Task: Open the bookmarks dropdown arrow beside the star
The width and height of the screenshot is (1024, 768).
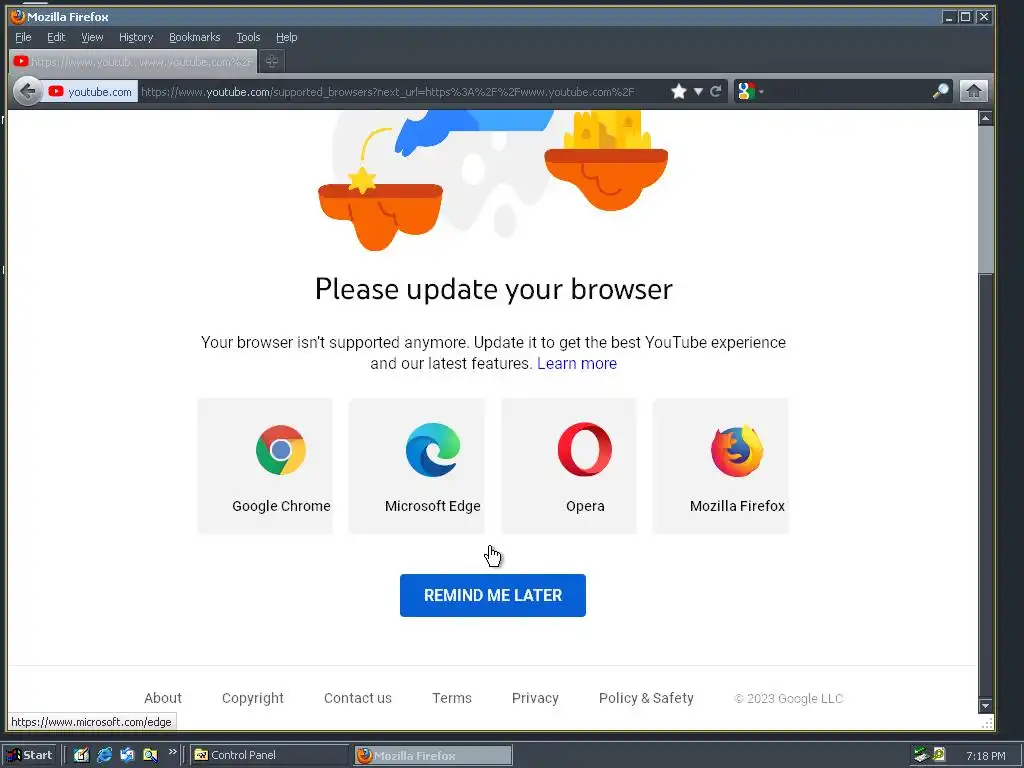Action: click(x=698, y=91)
